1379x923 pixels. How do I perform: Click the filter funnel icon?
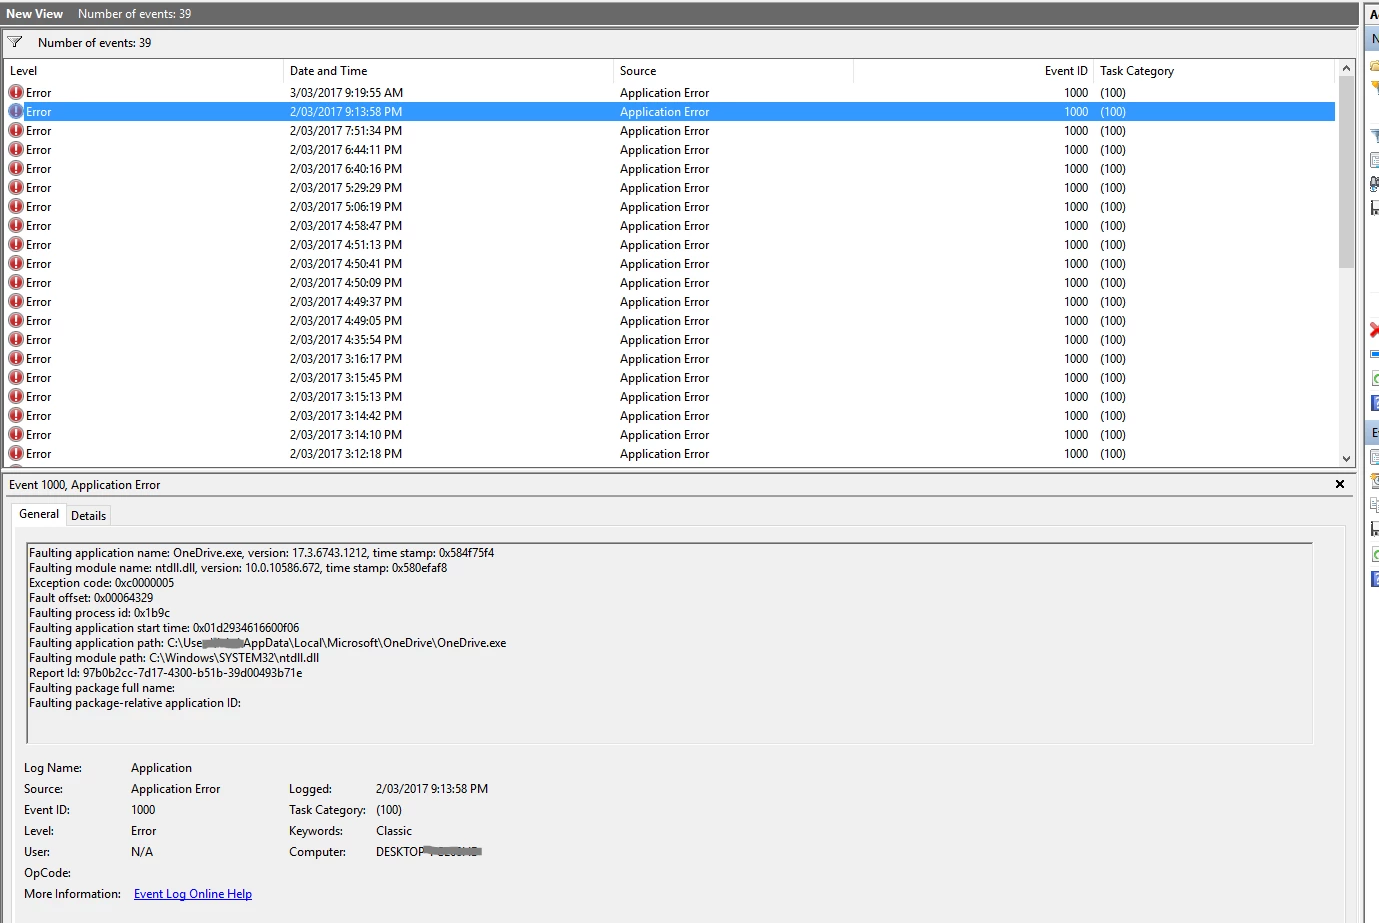click(x=15, y=42)
